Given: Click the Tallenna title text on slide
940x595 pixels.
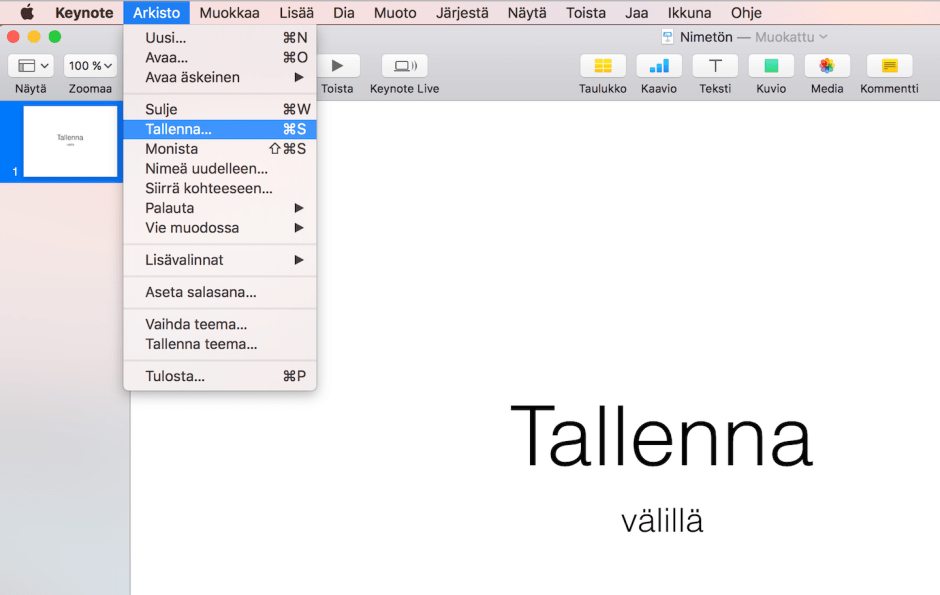Looking at the screenshot, I should click(661, 437).
